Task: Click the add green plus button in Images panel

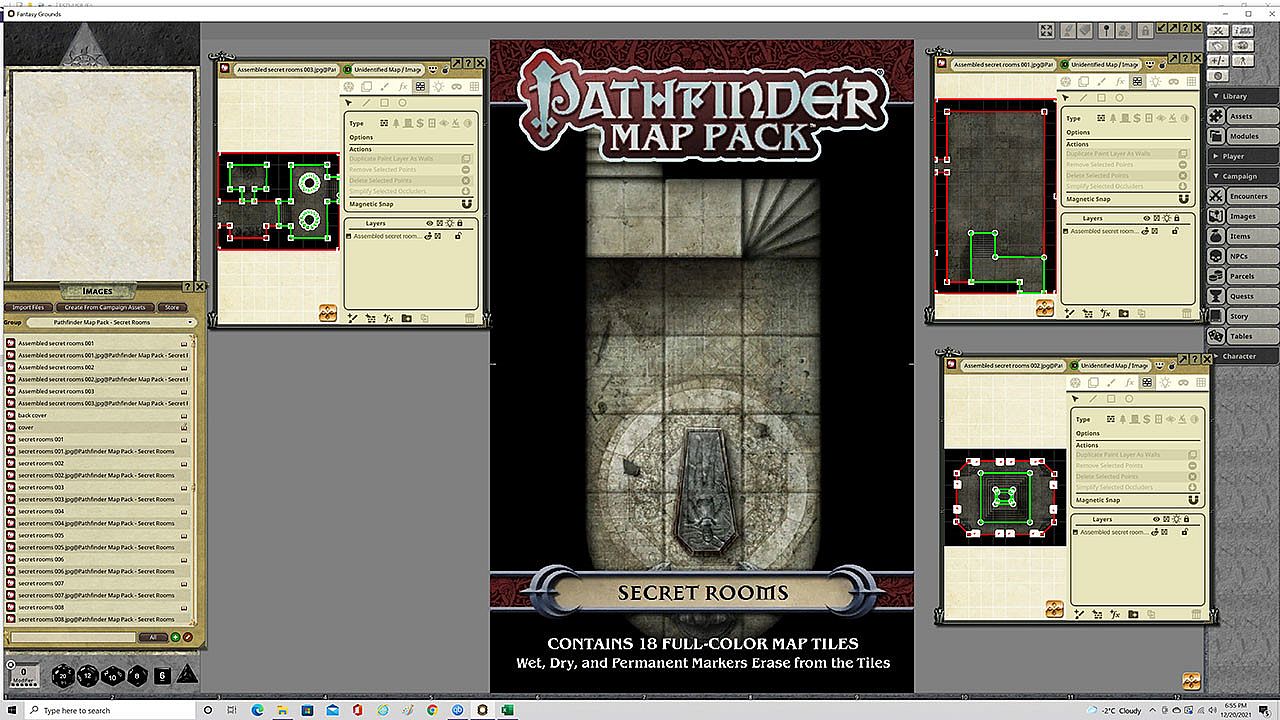Action: coord(175,637)
